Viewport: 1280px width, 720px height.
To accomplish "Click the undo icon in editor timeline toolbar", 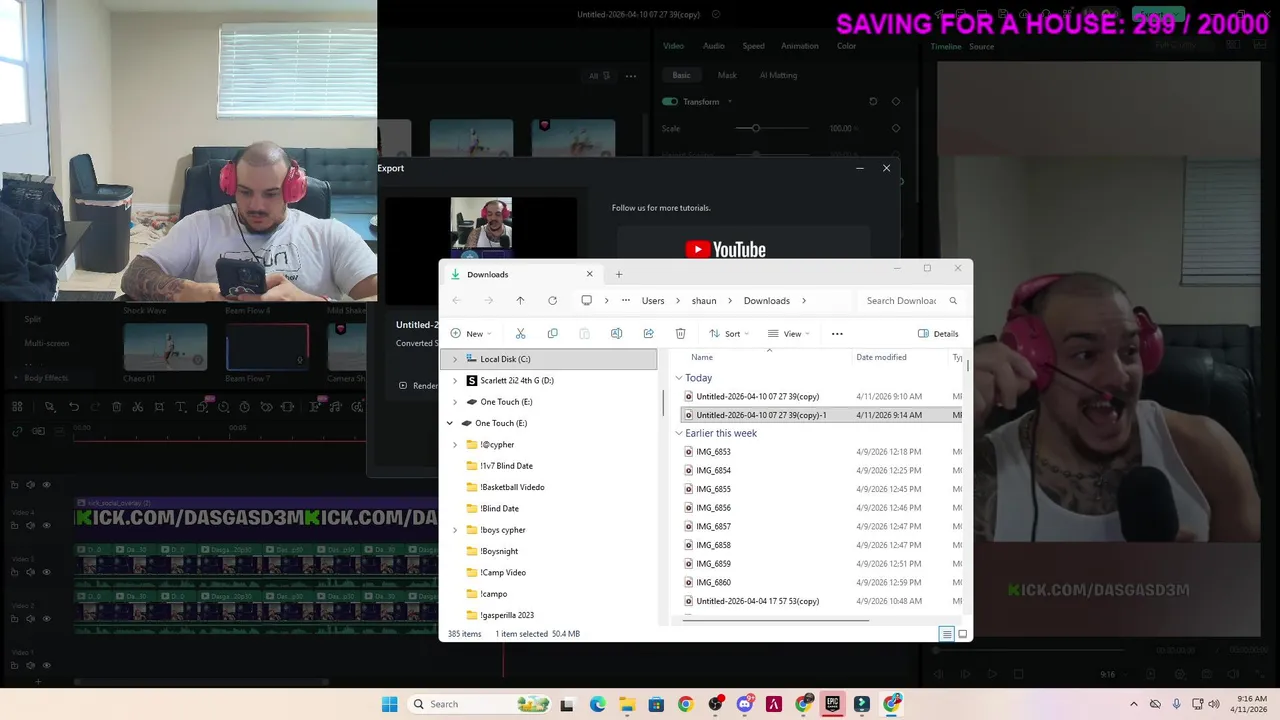I will pos(74,407).
